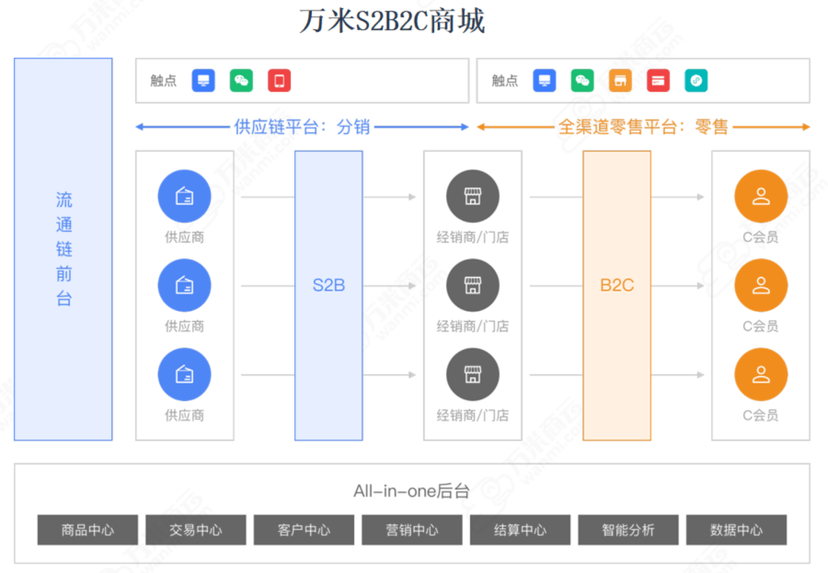Click the teal mini-program touchpoint icon
Screen dimensions: 828x573
tap(697, 81)
